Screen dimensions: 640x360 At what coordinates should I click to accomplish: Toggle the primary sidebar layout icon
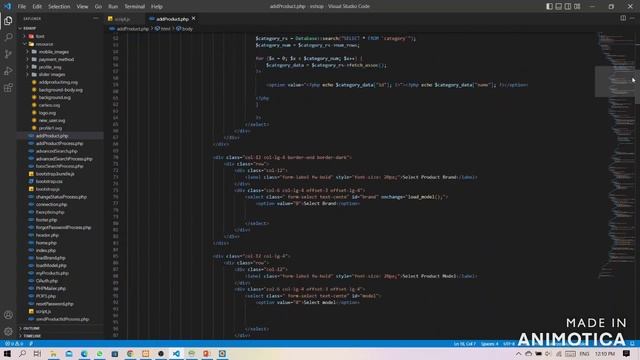tap(549, 7)
